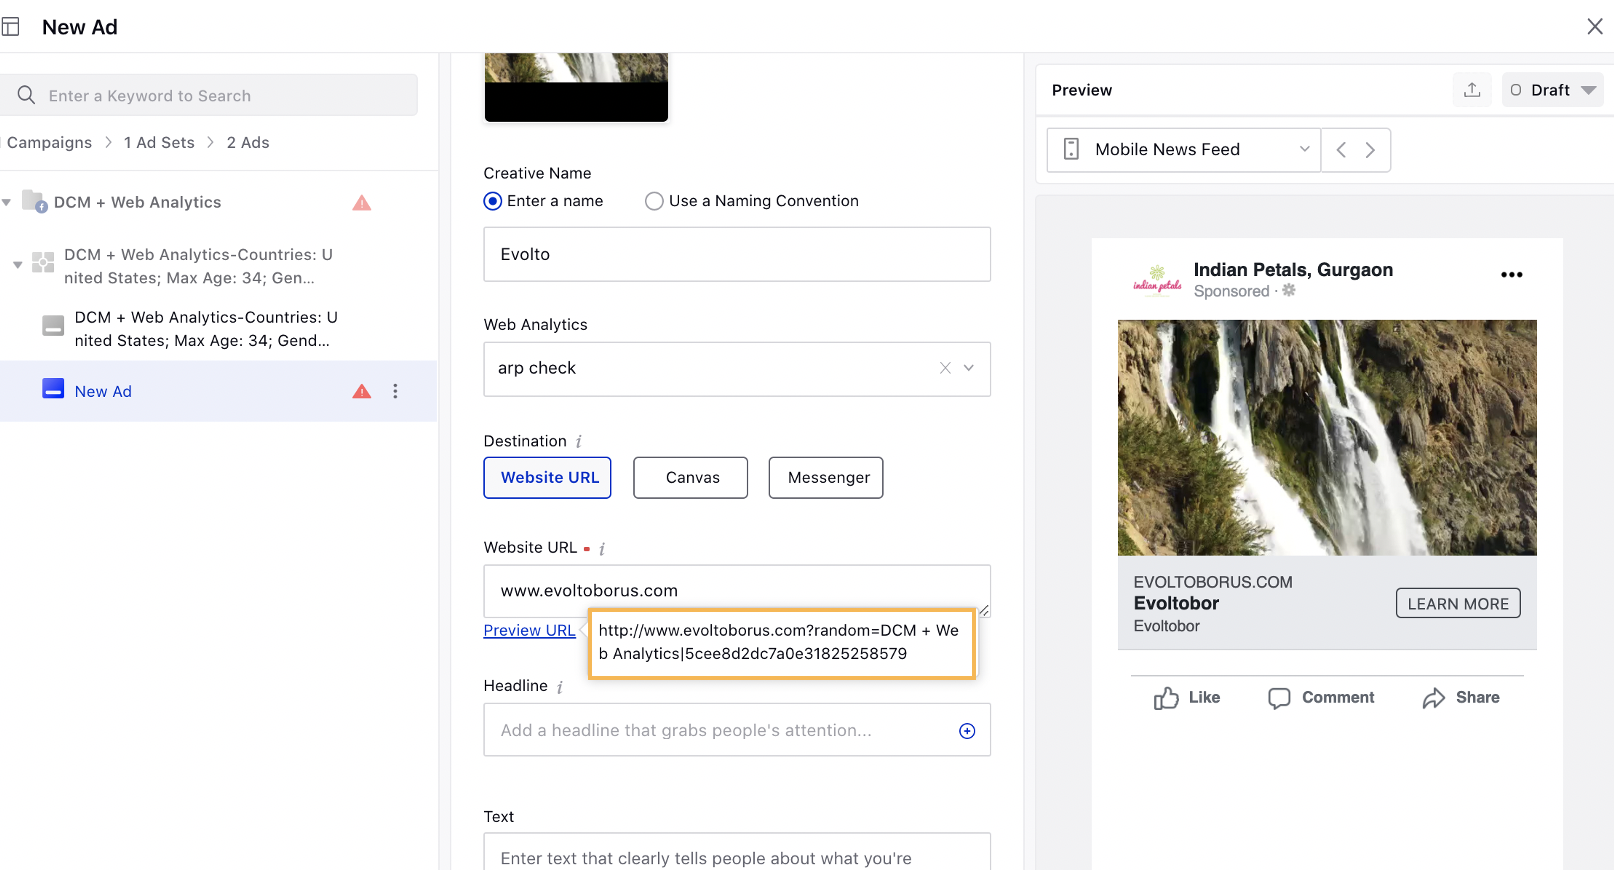Open the New Ad three-dot menu
The width and height of the screenshot is (1614, 870).
coord(396,391)
